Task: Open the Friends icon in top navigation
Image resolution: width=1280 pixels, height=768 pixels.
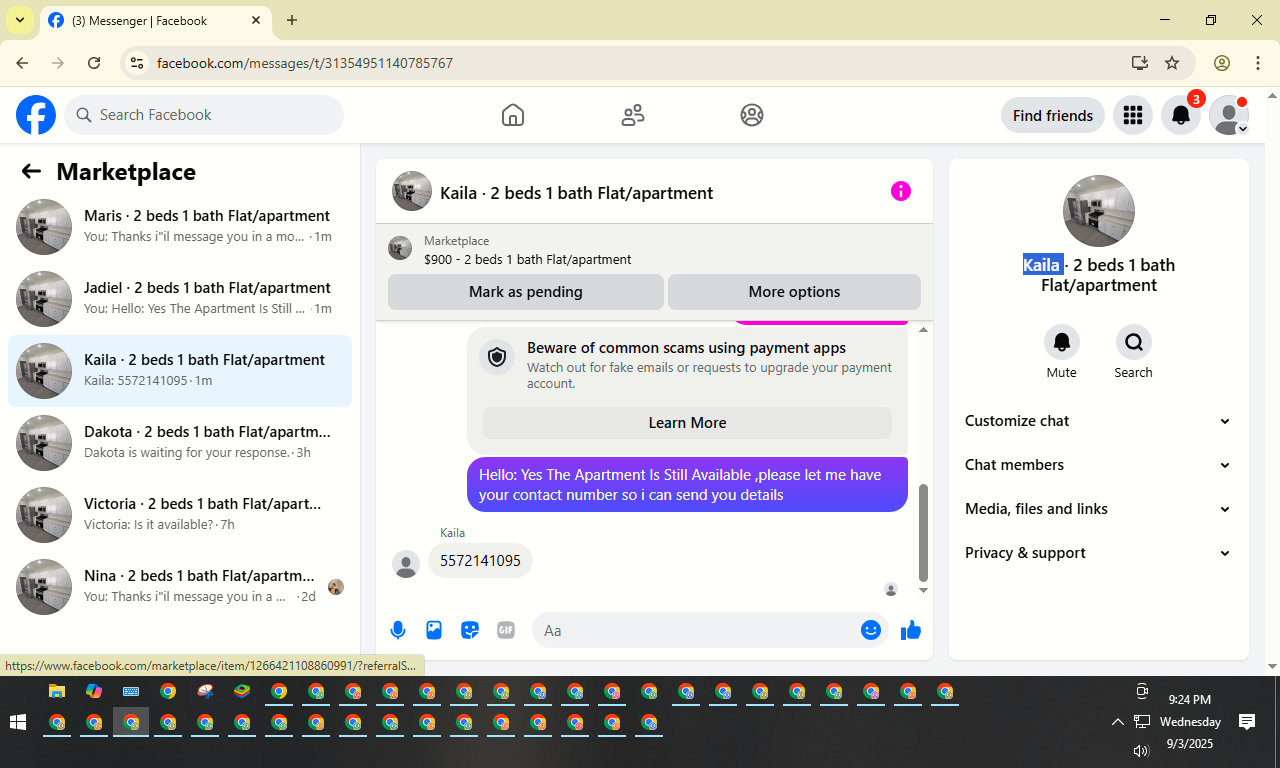Action: click(633, 115)
